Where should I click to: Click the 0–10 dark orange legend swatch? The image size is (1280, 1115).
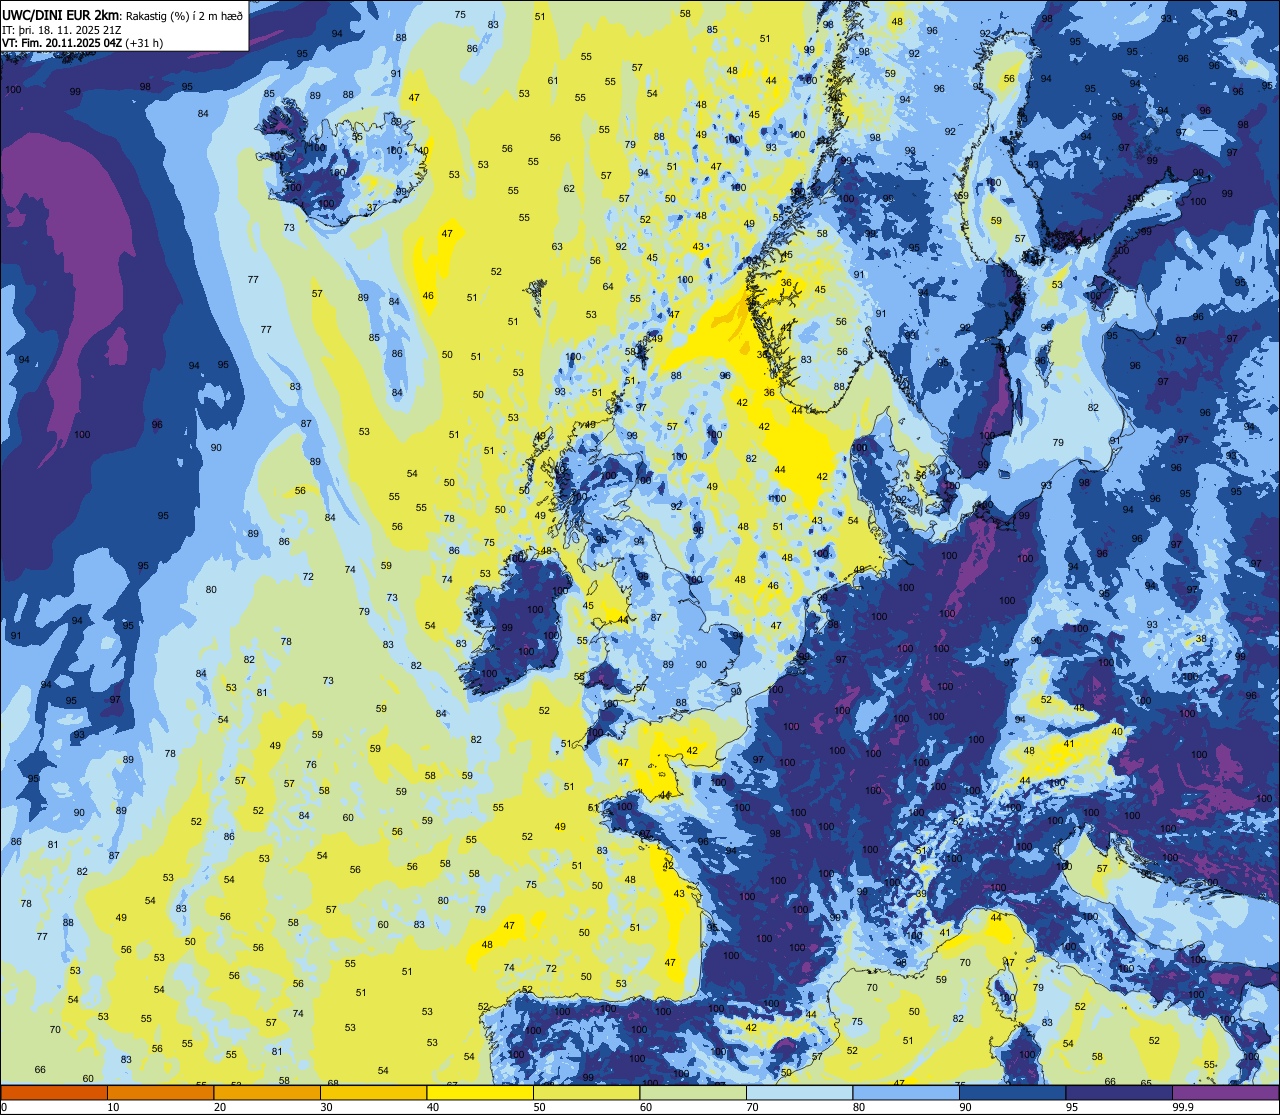[54, 1092]
